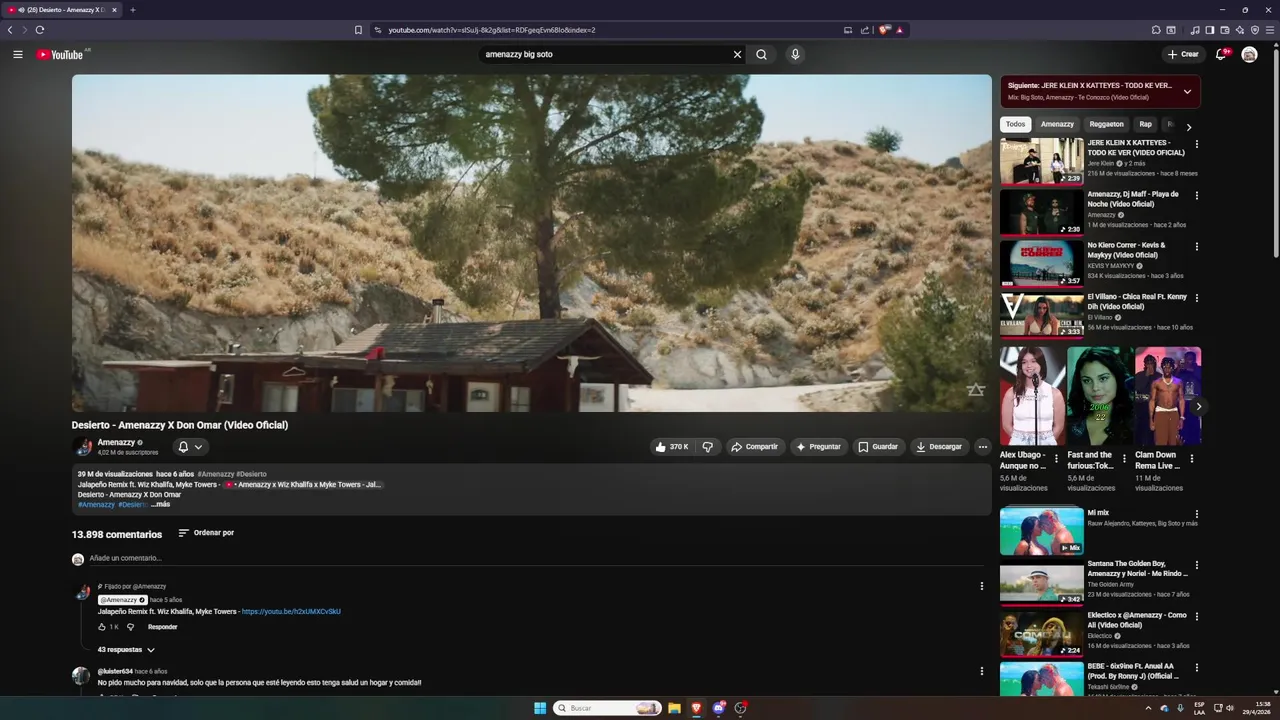Open El Villano - Chica Real video

[x=1041, y=315]
